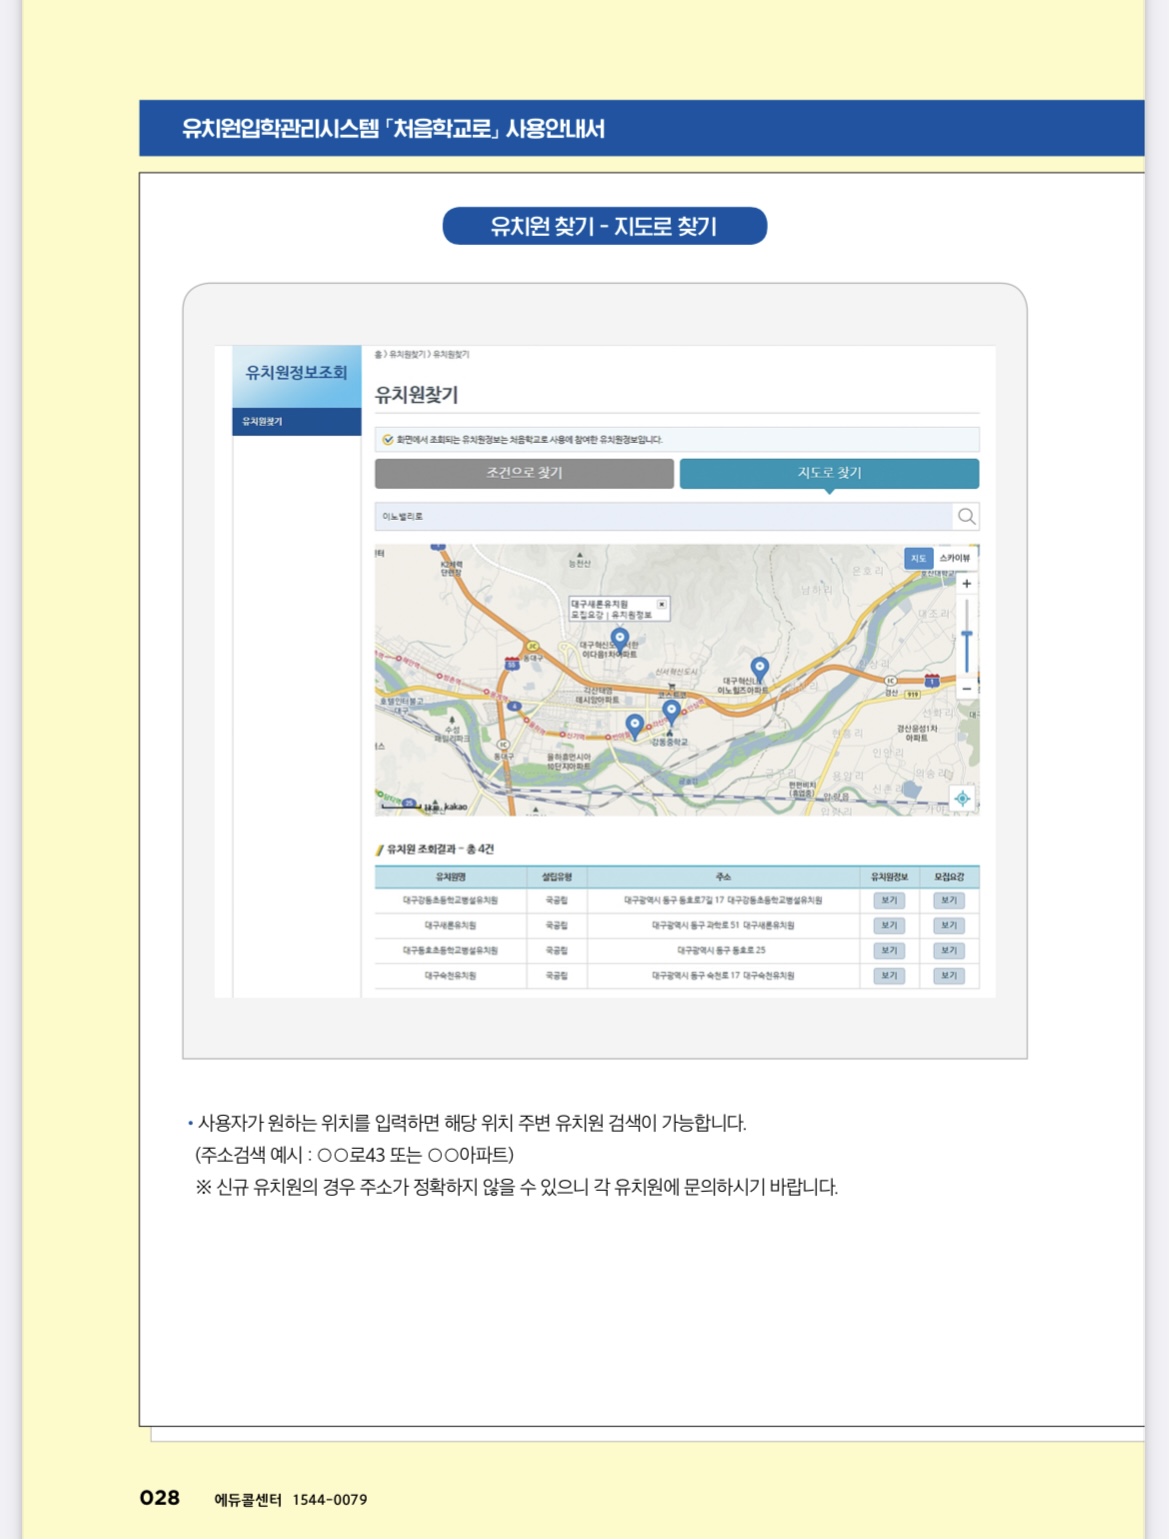Click the map pin near 이노힐즈아파트
The height and width of the screenshot is (1539, 1169).
point(760,669)
